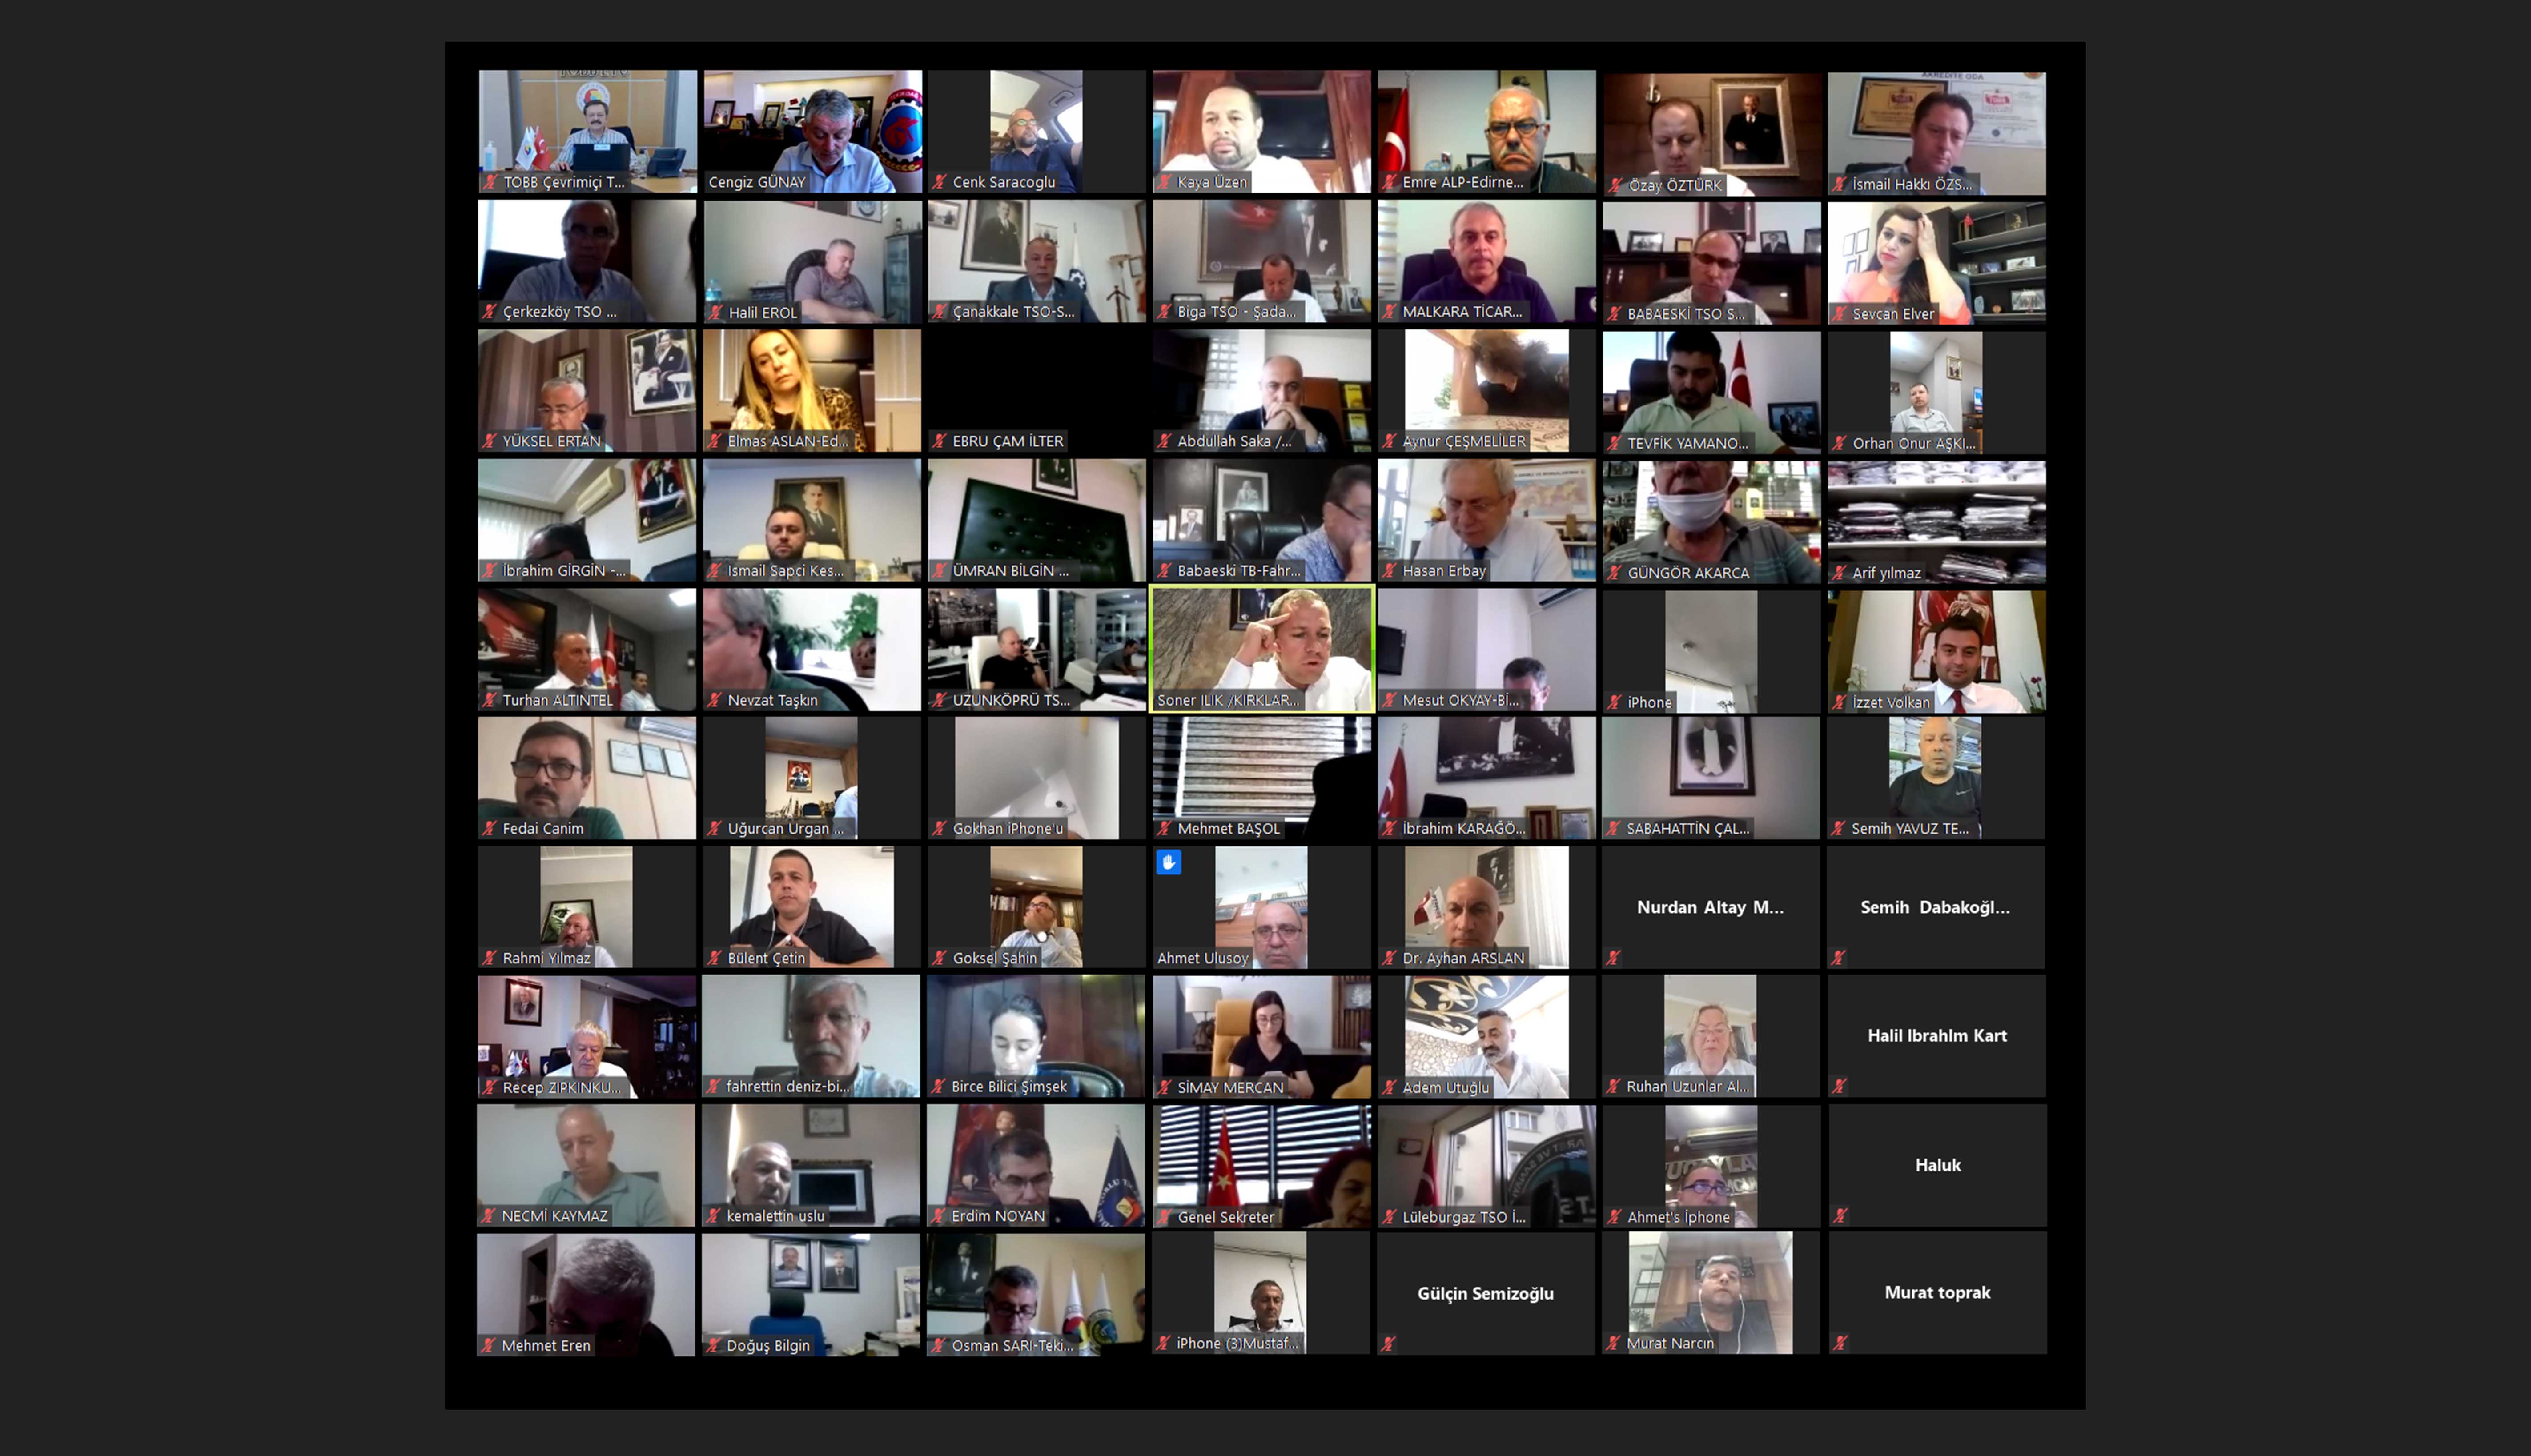Select the Gokhan iPhone'u video tile

pyautogui.click(x=1037, y=778)
